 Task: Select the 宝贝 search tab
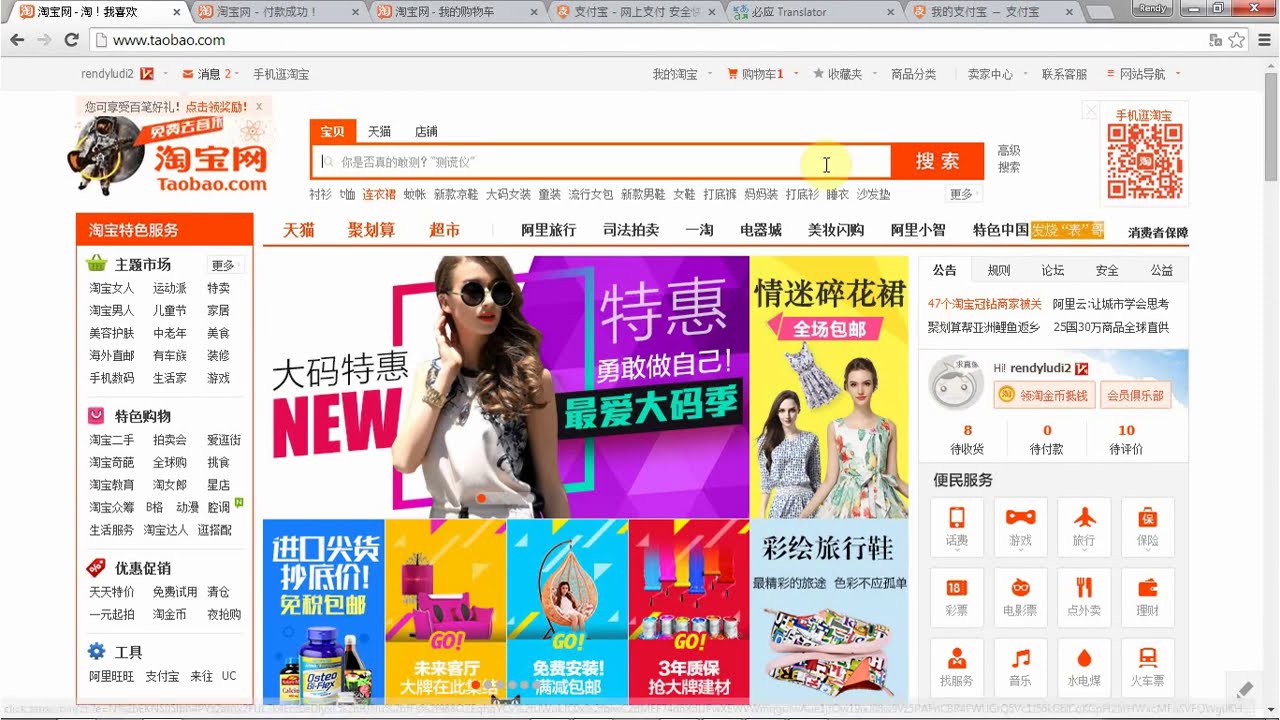(x=332, y=132)
